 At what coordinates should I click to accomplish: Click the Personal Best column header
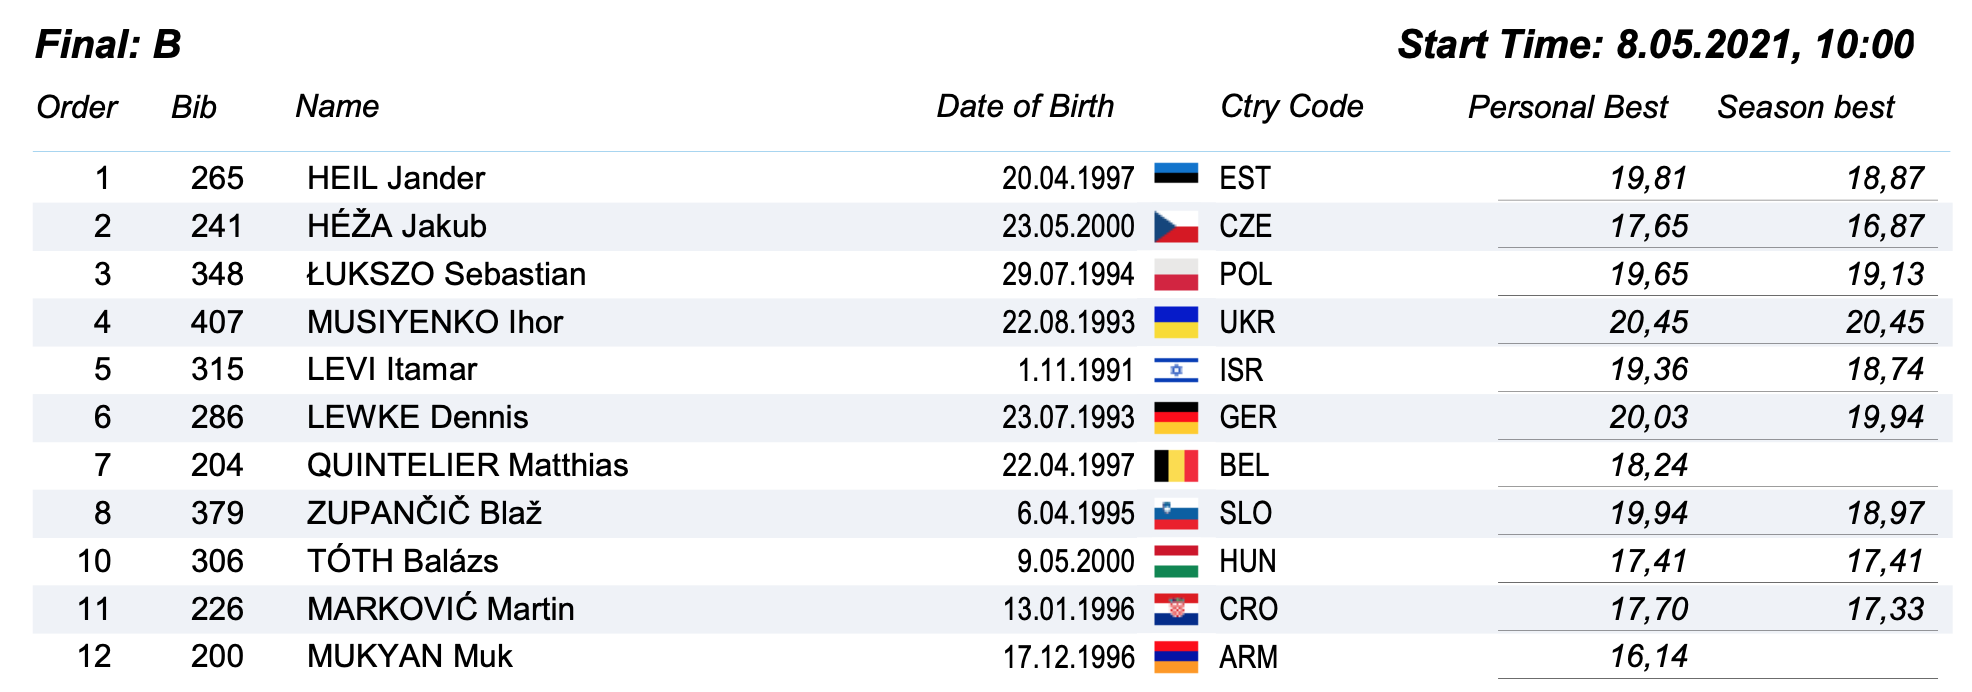pyautogui.click(x=1567, y=107)
